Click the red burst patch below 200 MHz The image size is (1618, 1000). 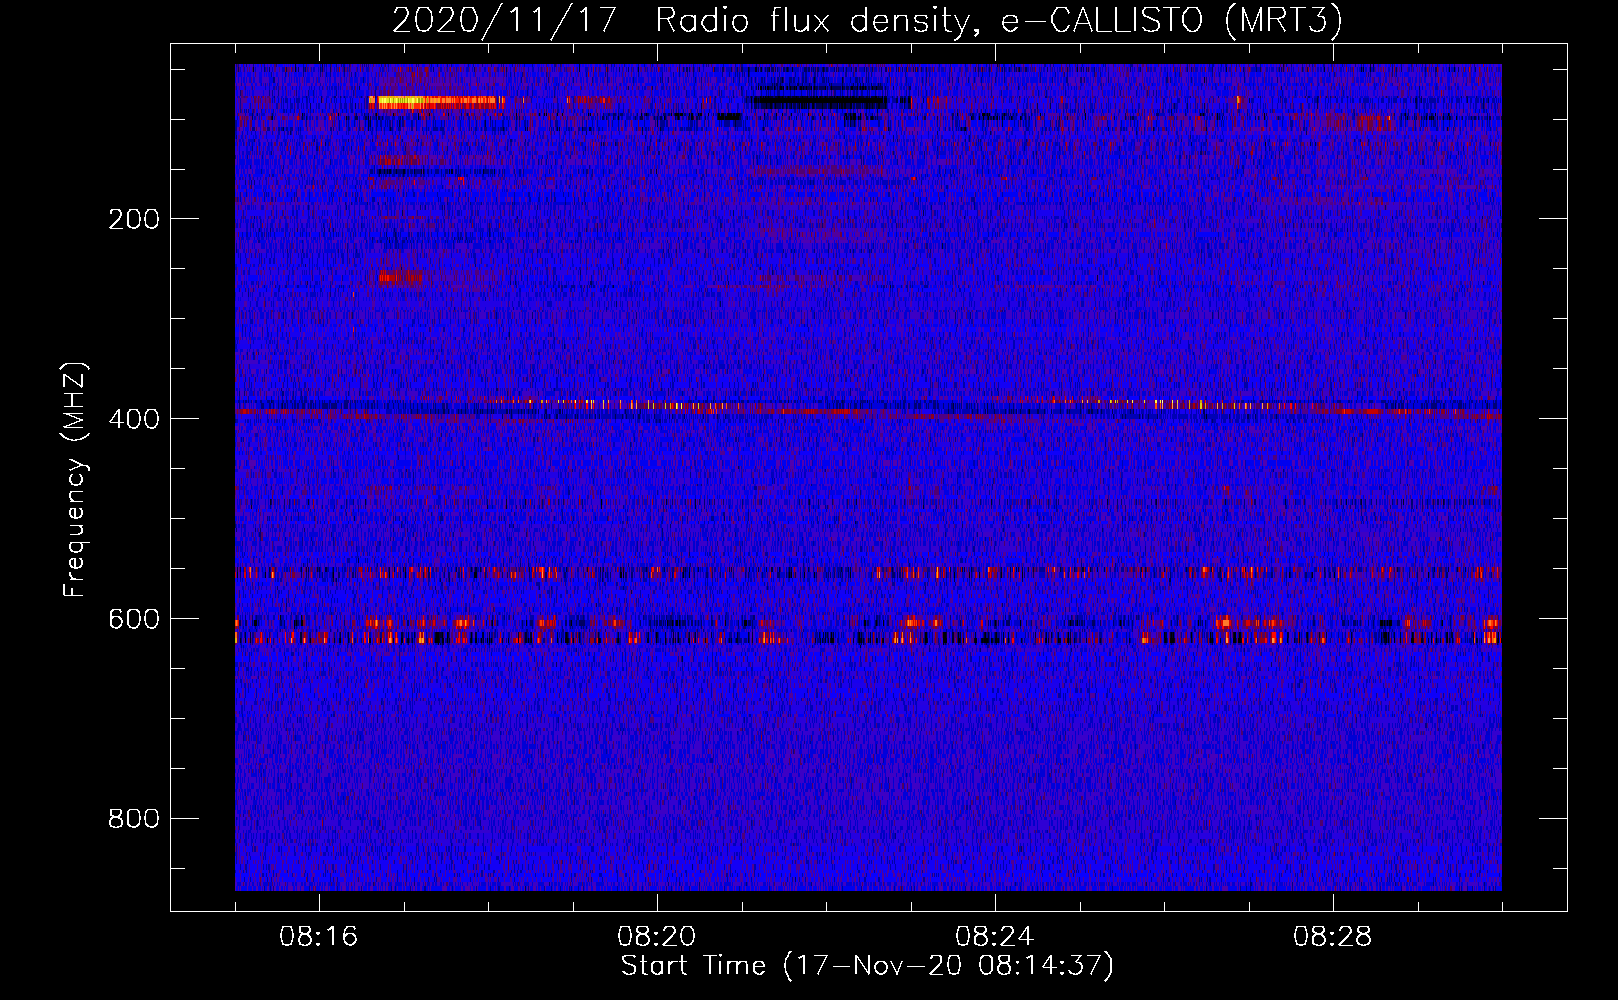tap(401, 277)
